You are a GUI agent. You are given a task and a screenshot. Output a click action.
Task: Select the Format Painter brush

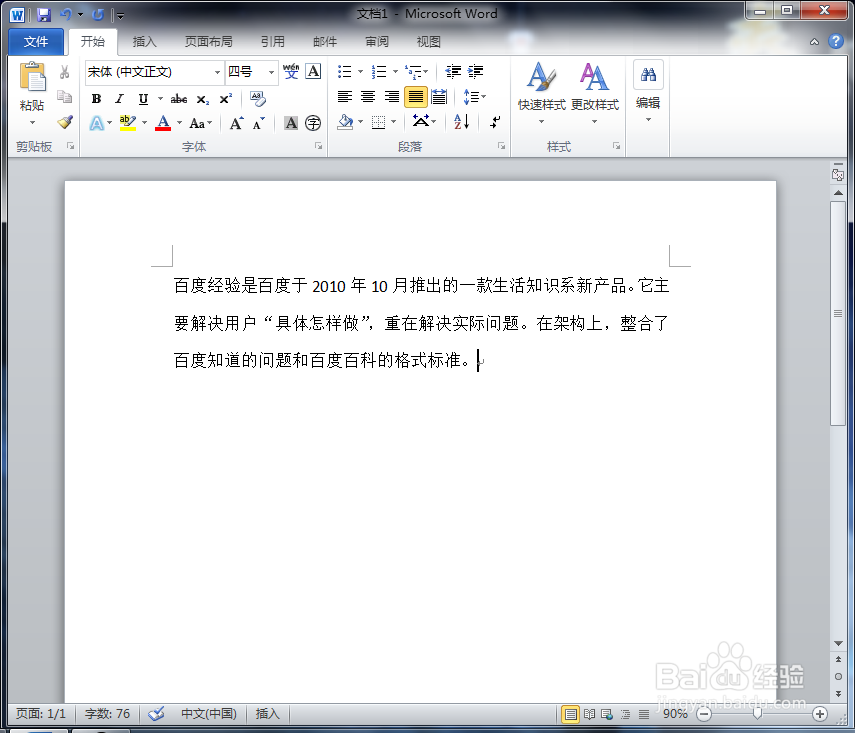tap(64, 122)
